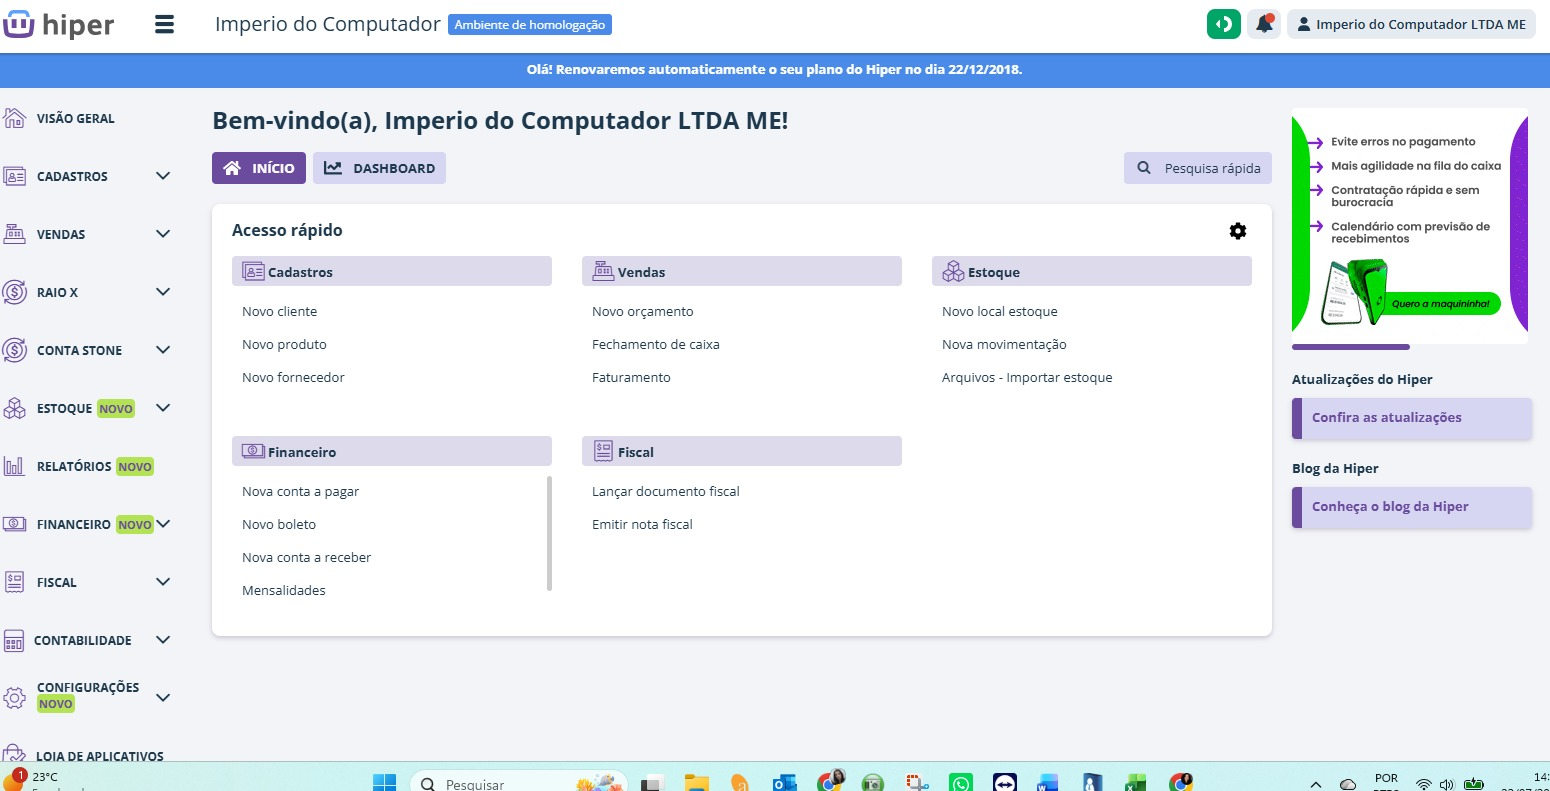Click the Raio X sidebar icon

point(14,292)
